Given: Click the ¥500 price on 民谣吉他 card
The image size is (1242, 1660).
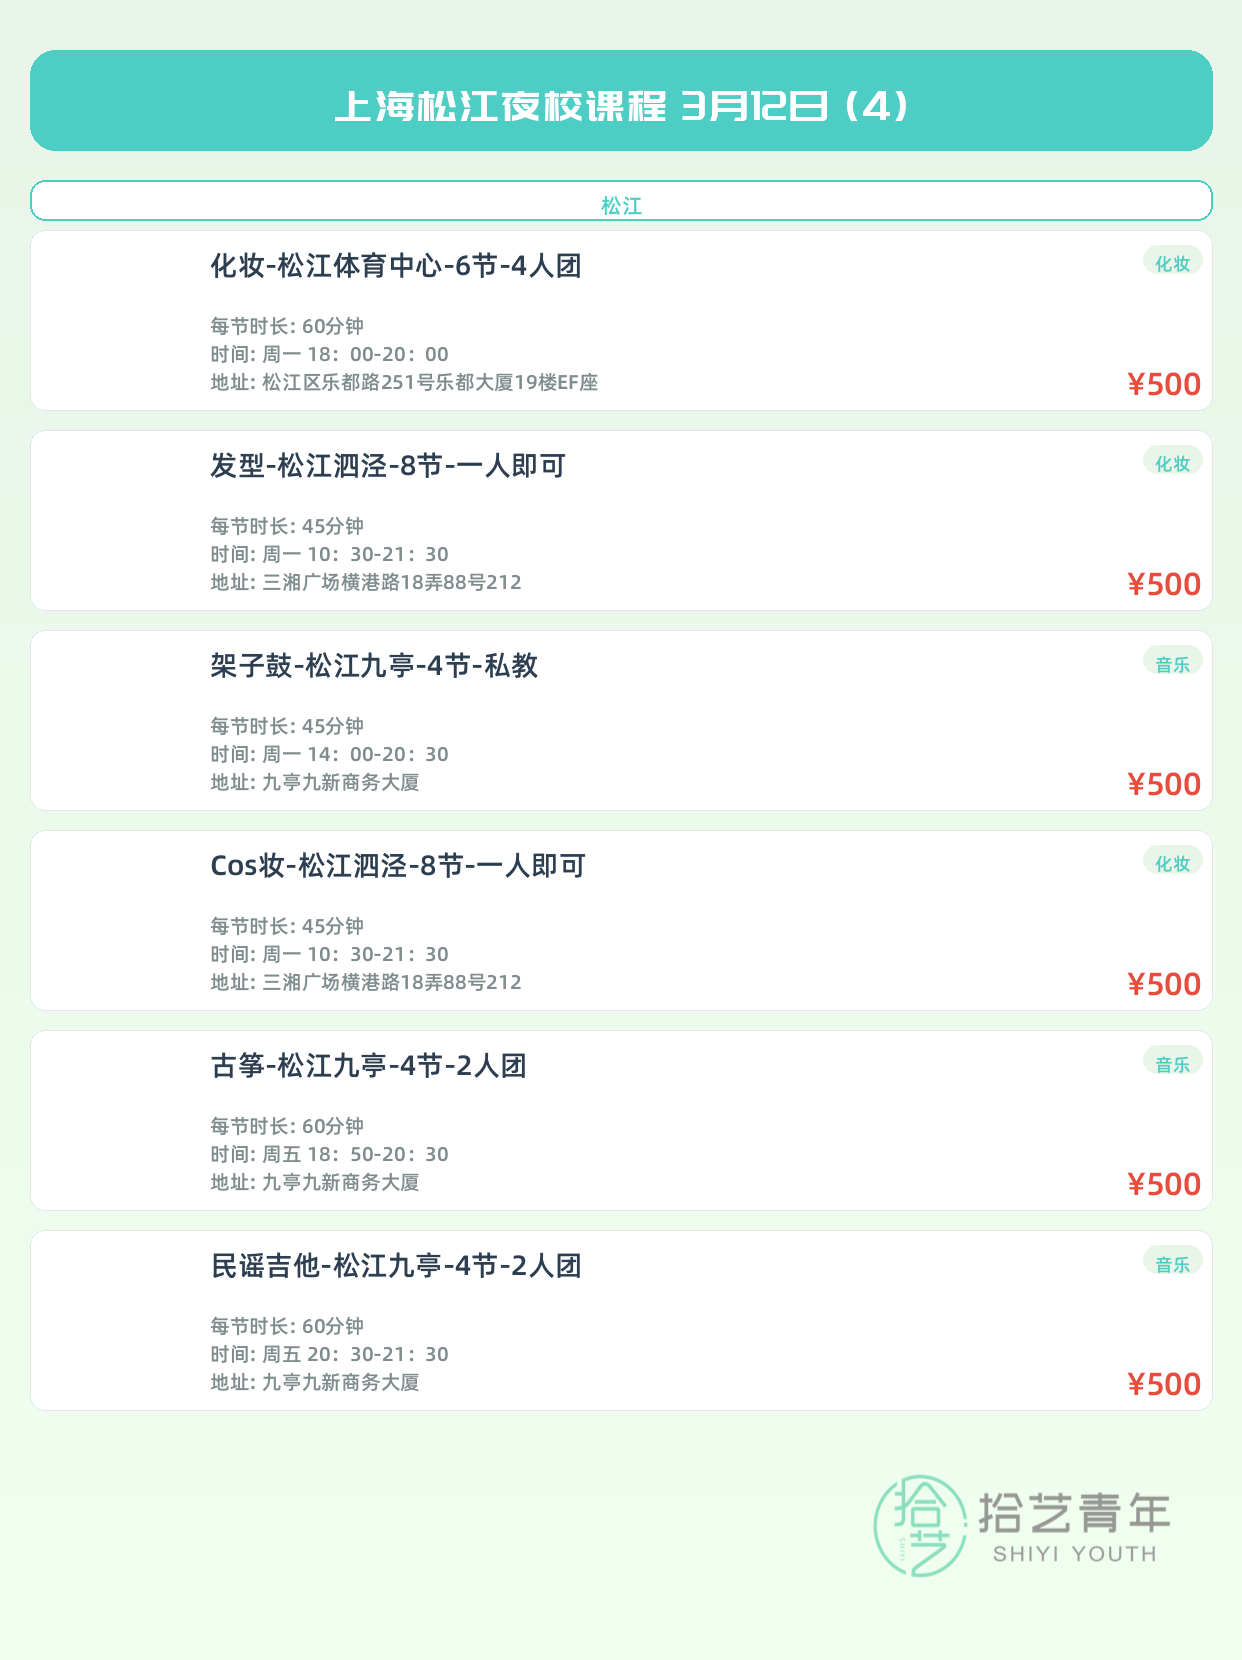Looking at the screenshot, I should pos(1164,1384).
